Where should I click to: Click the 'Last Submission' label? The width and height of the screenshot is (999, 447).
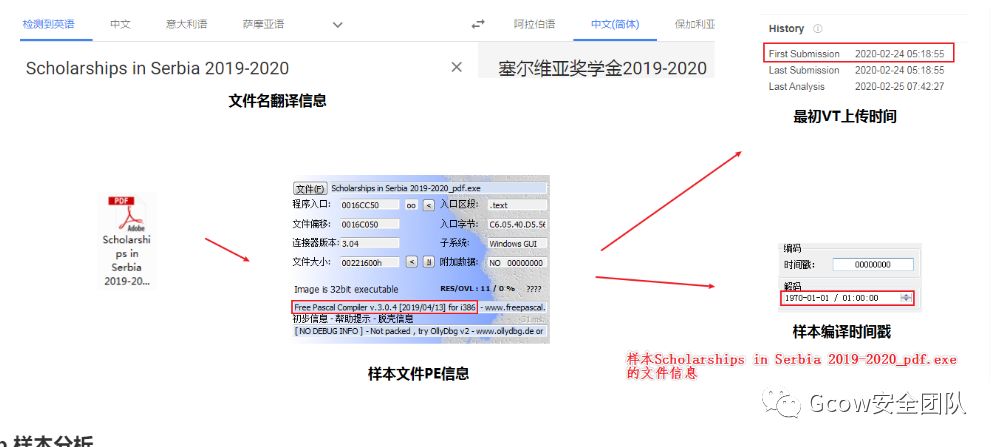804,70
